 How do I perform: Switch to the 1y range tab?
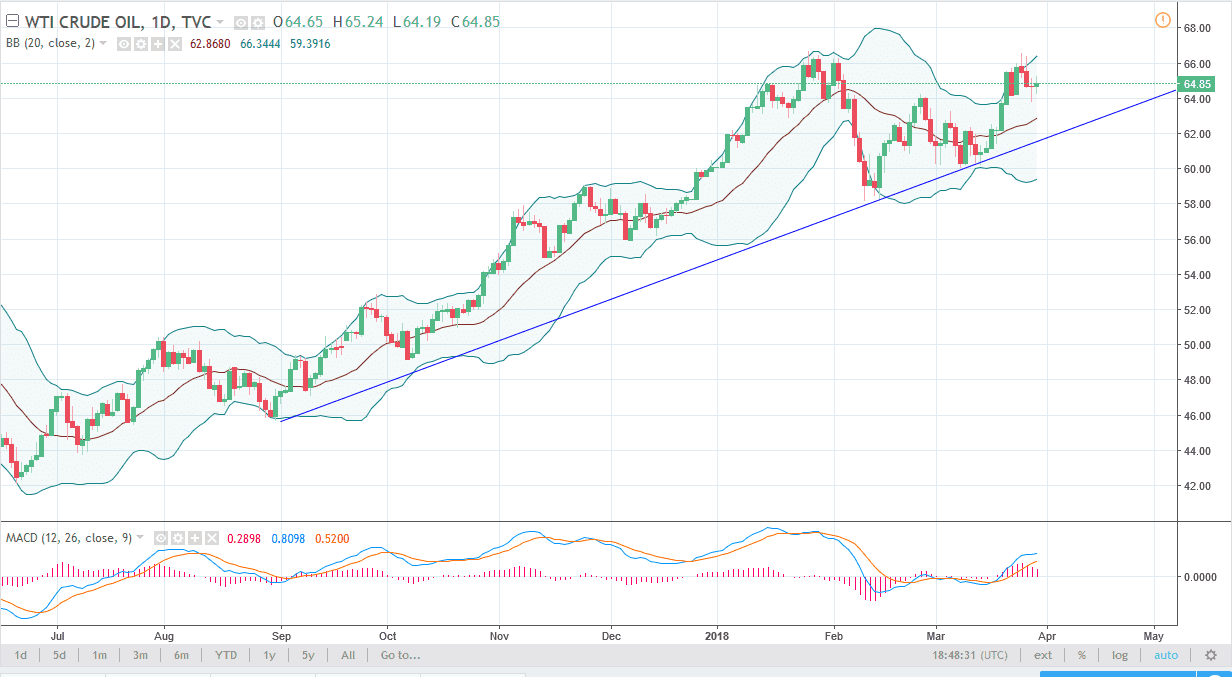pyautogui.click(x=268, y=655)
